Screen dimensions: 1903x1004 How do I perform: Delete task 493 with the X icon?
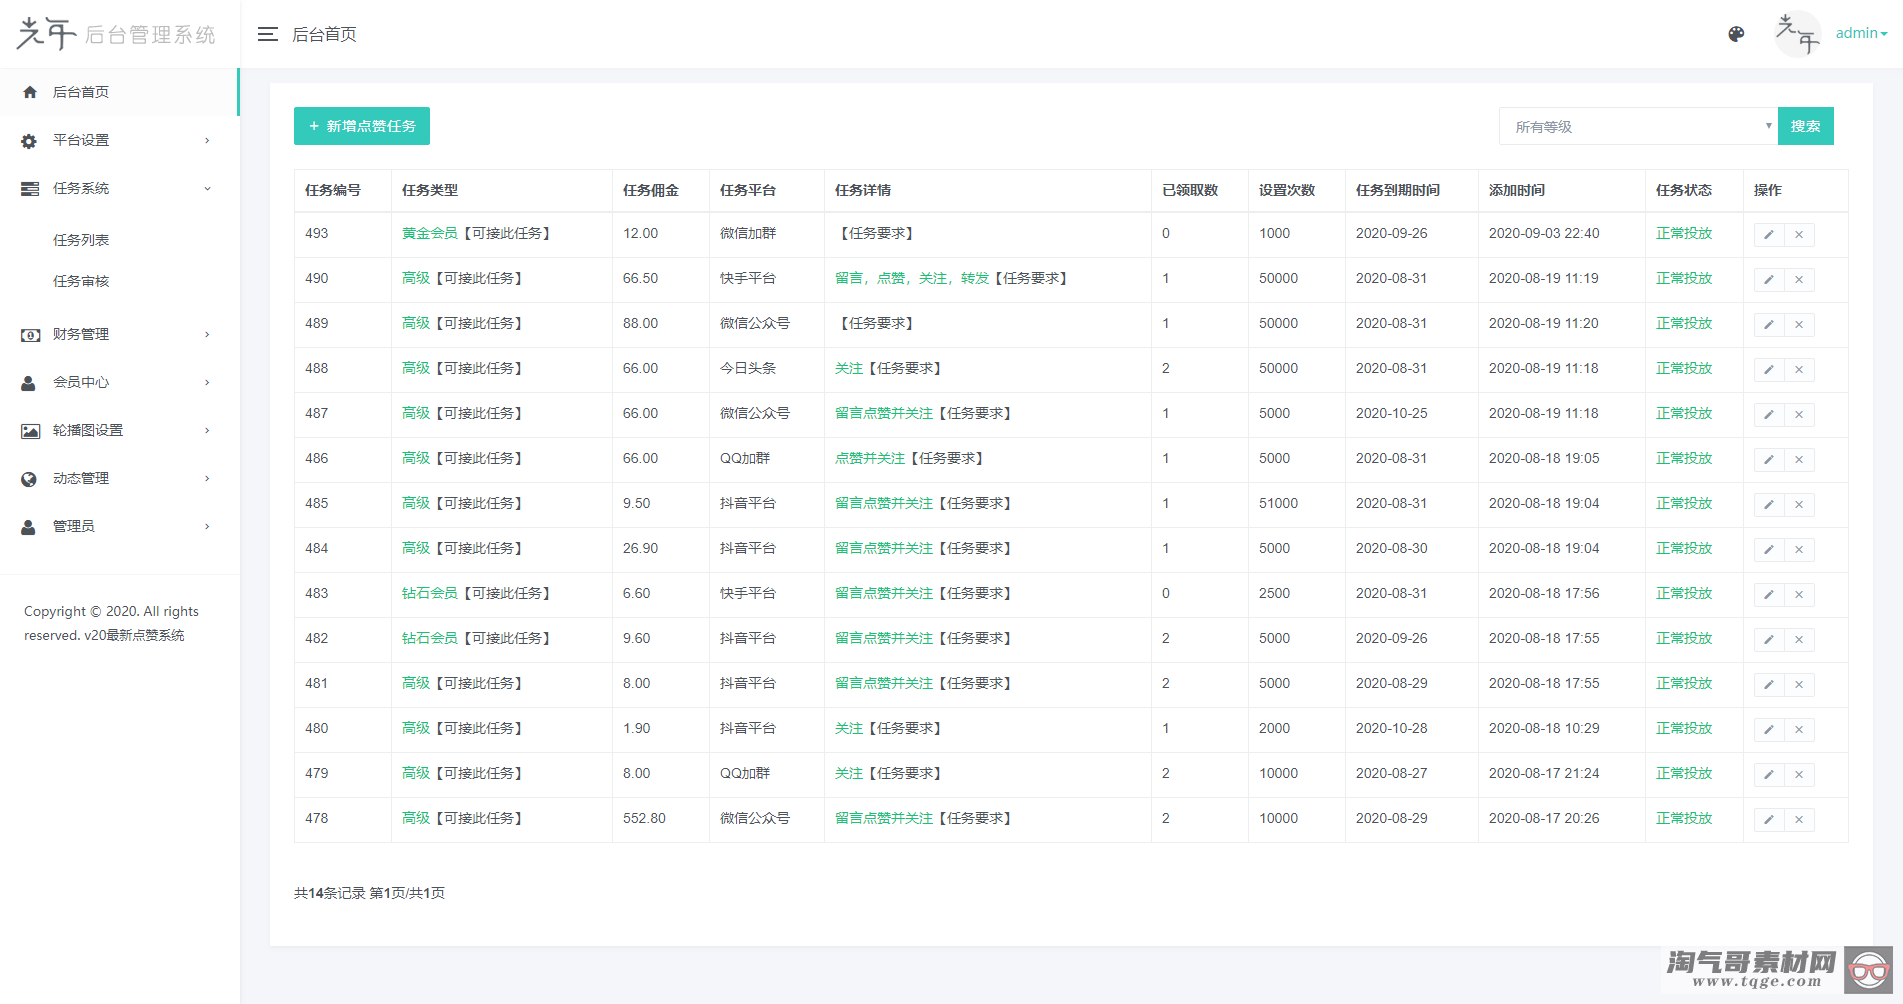[x=1799, y=235]
